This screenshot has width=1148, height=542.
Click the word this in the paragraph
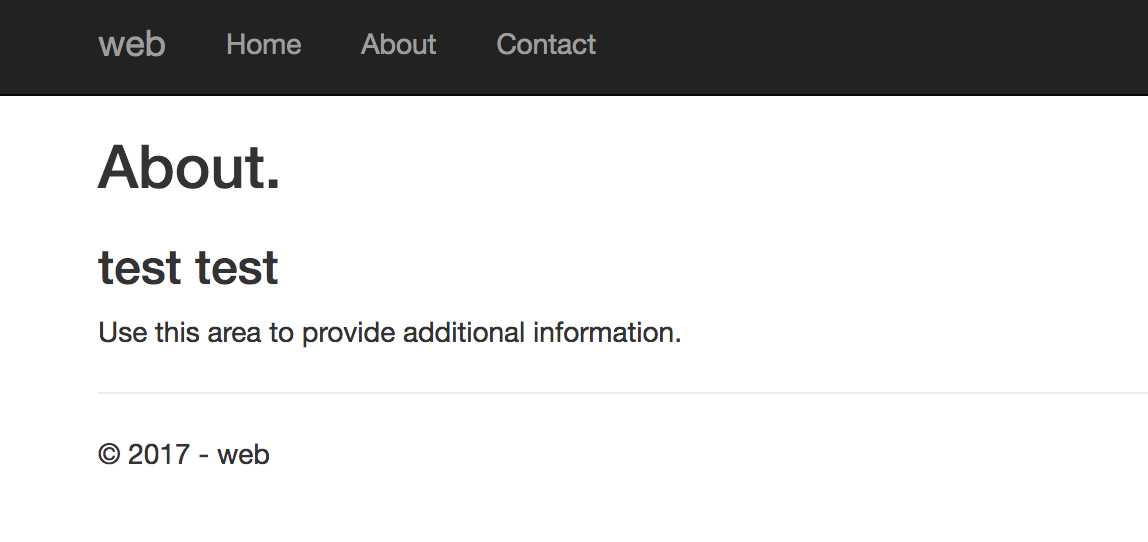click(177, 332)
